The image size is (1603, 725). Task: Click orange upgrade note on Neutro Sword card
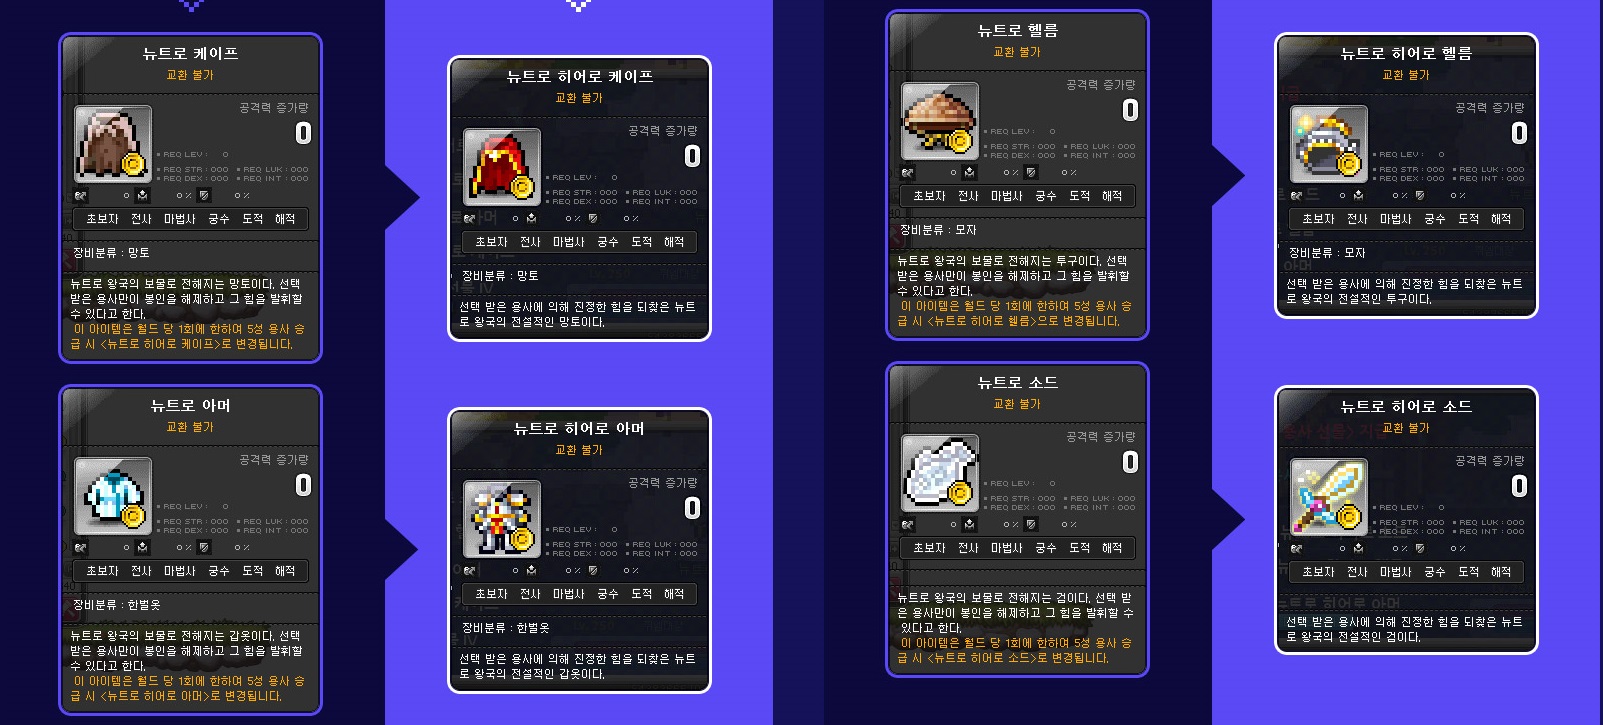(1016, 650)
